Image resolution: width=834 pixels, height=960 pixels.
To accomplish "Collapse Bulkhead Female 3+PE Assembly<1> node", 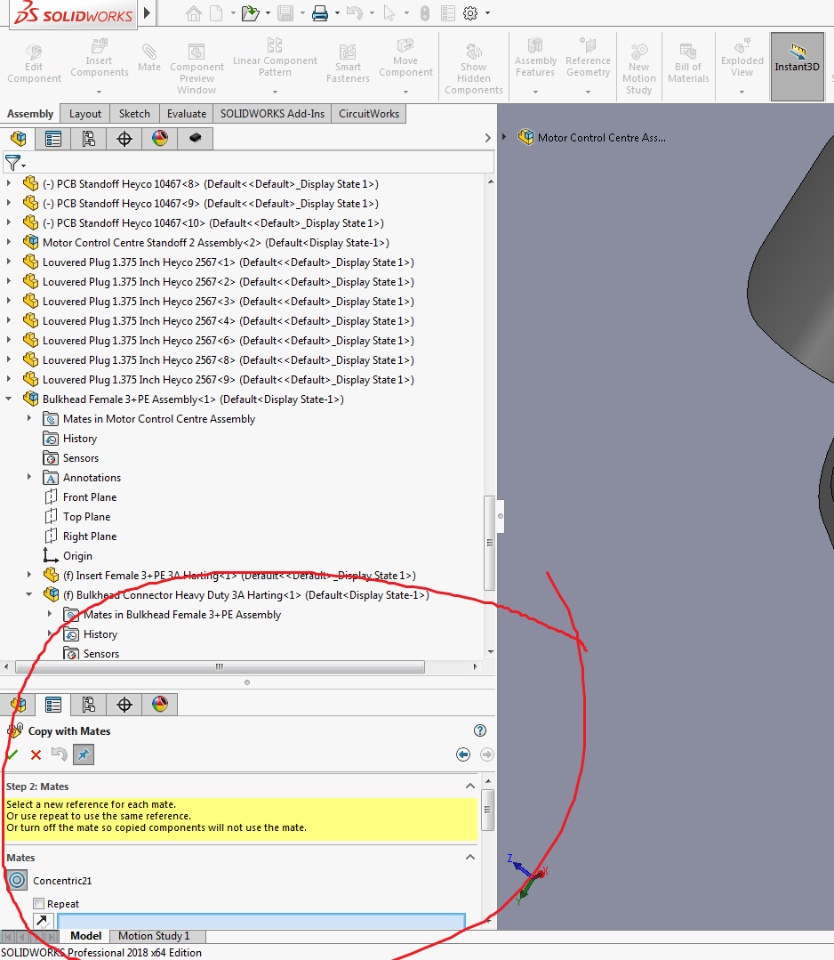I will [9, 399].
